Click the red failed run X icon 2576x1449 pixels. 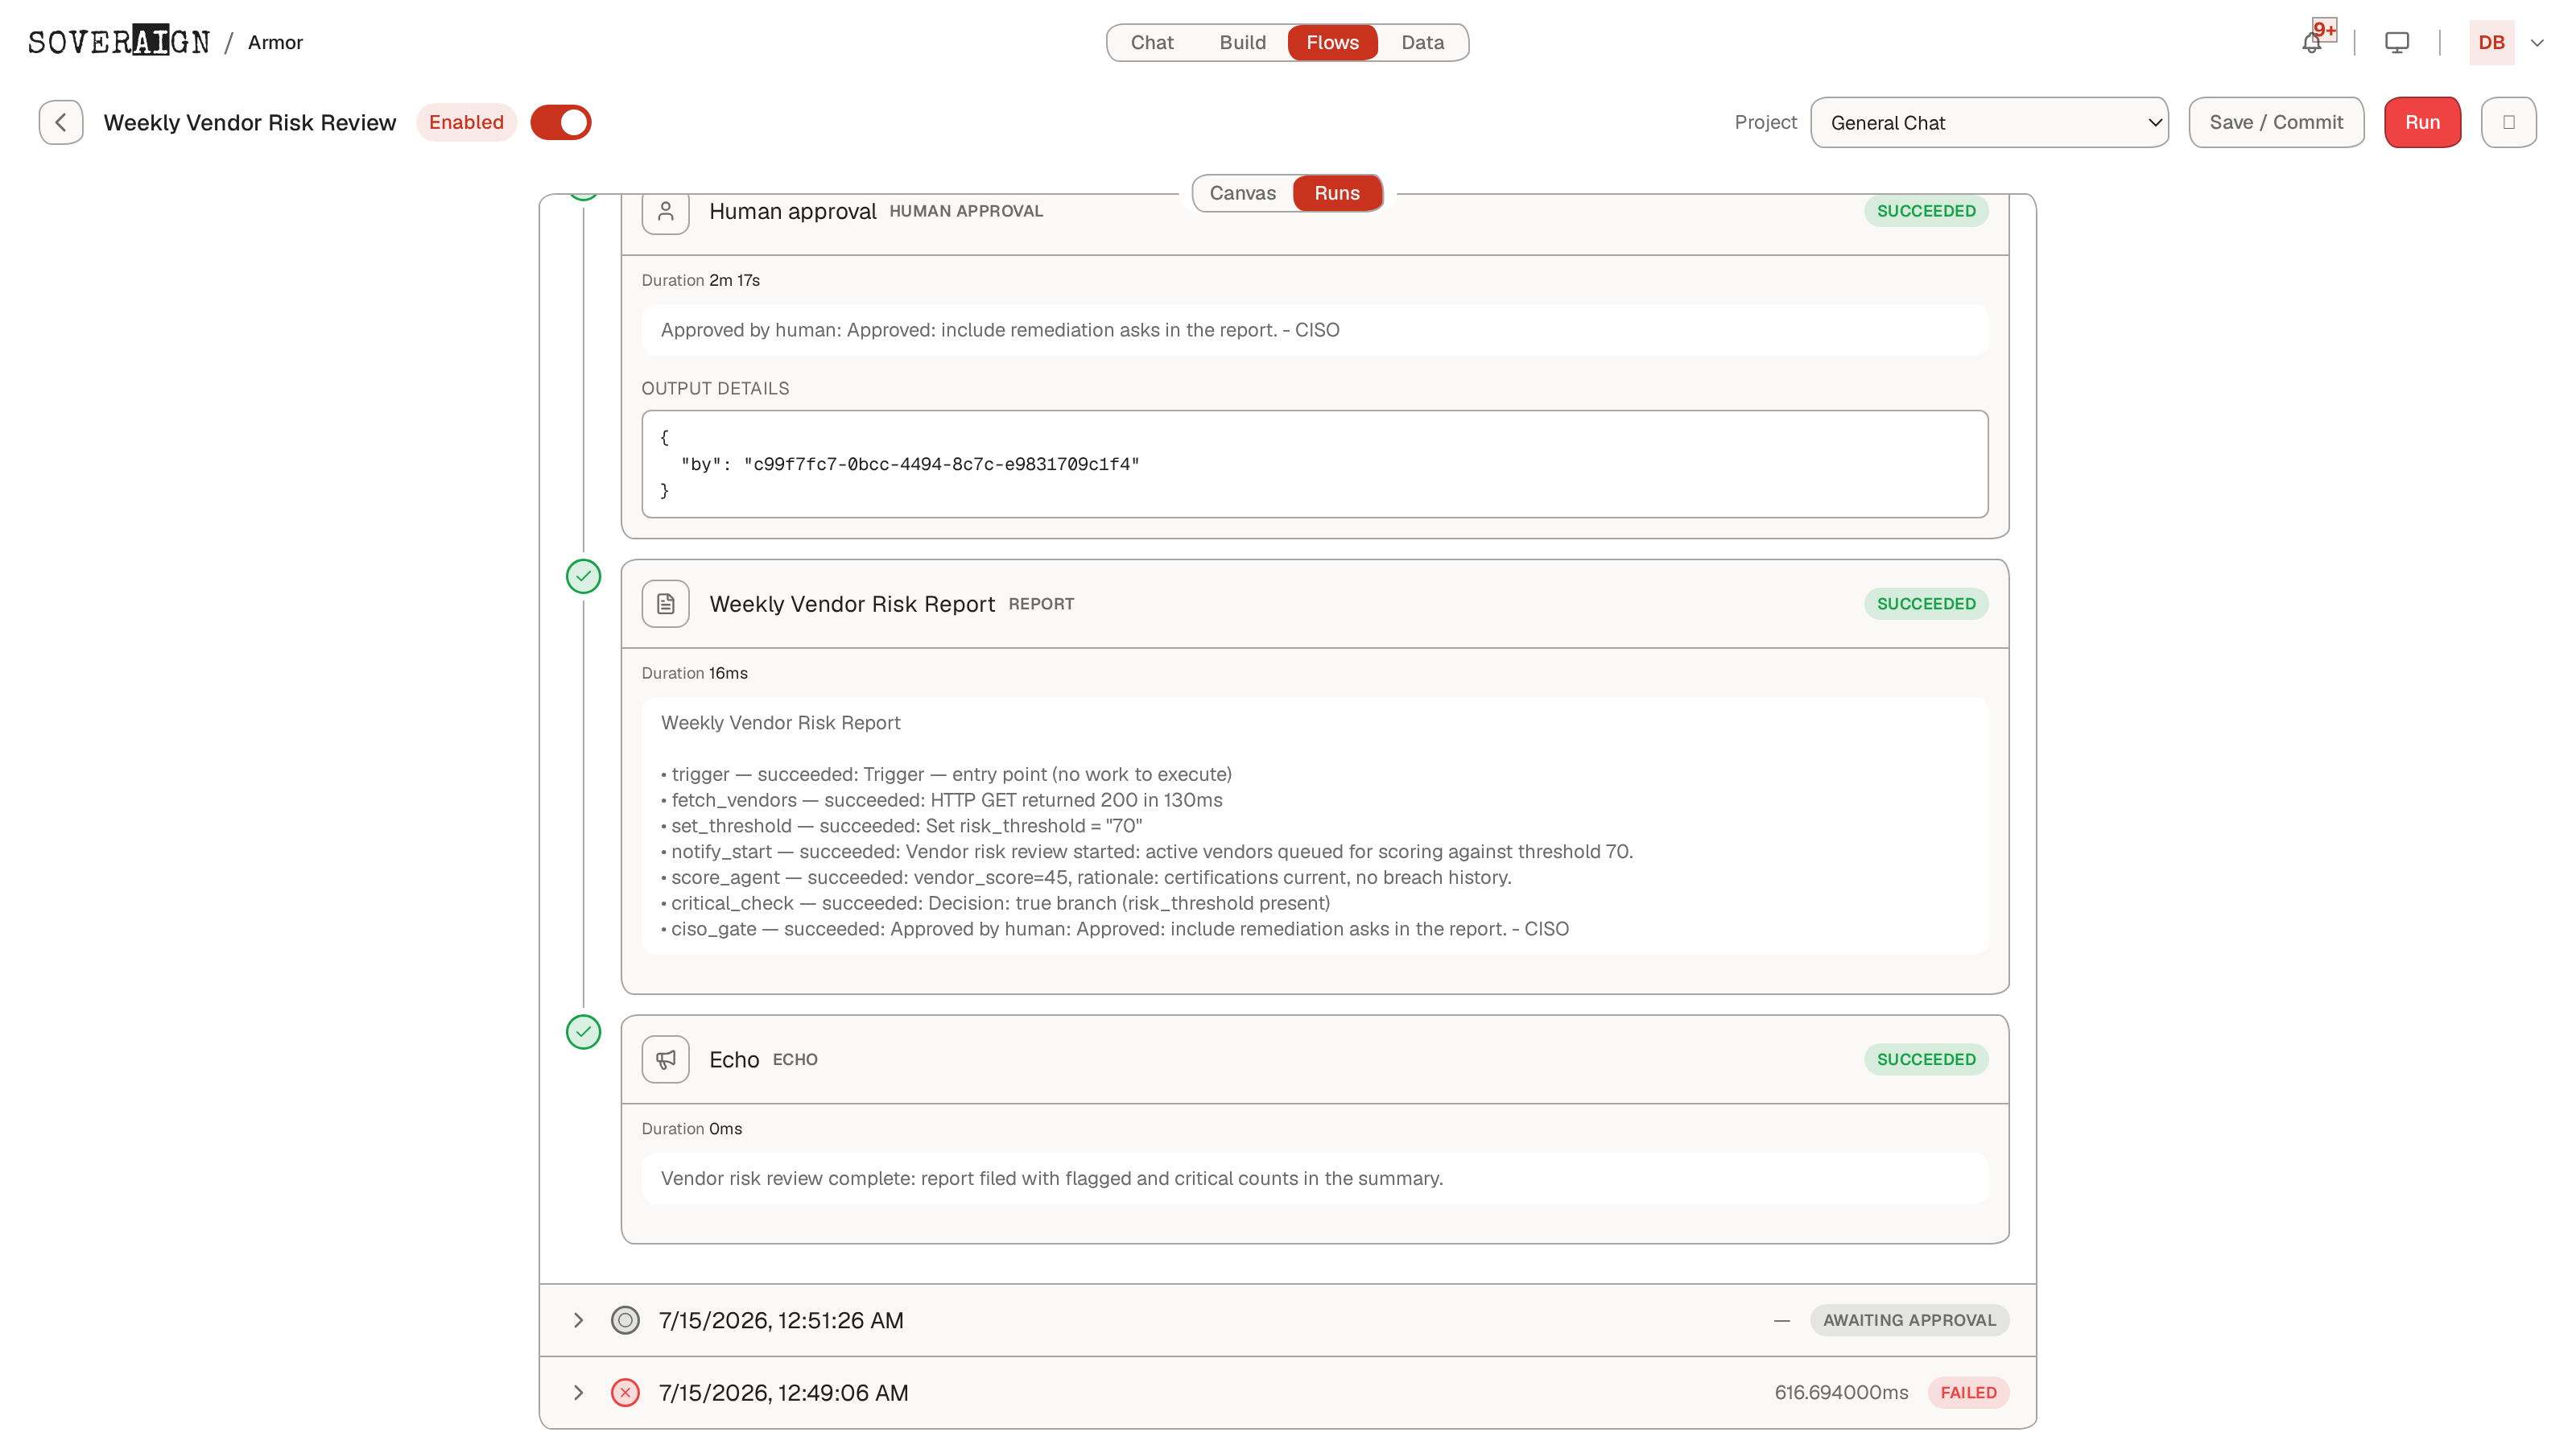coord(625,1392)
